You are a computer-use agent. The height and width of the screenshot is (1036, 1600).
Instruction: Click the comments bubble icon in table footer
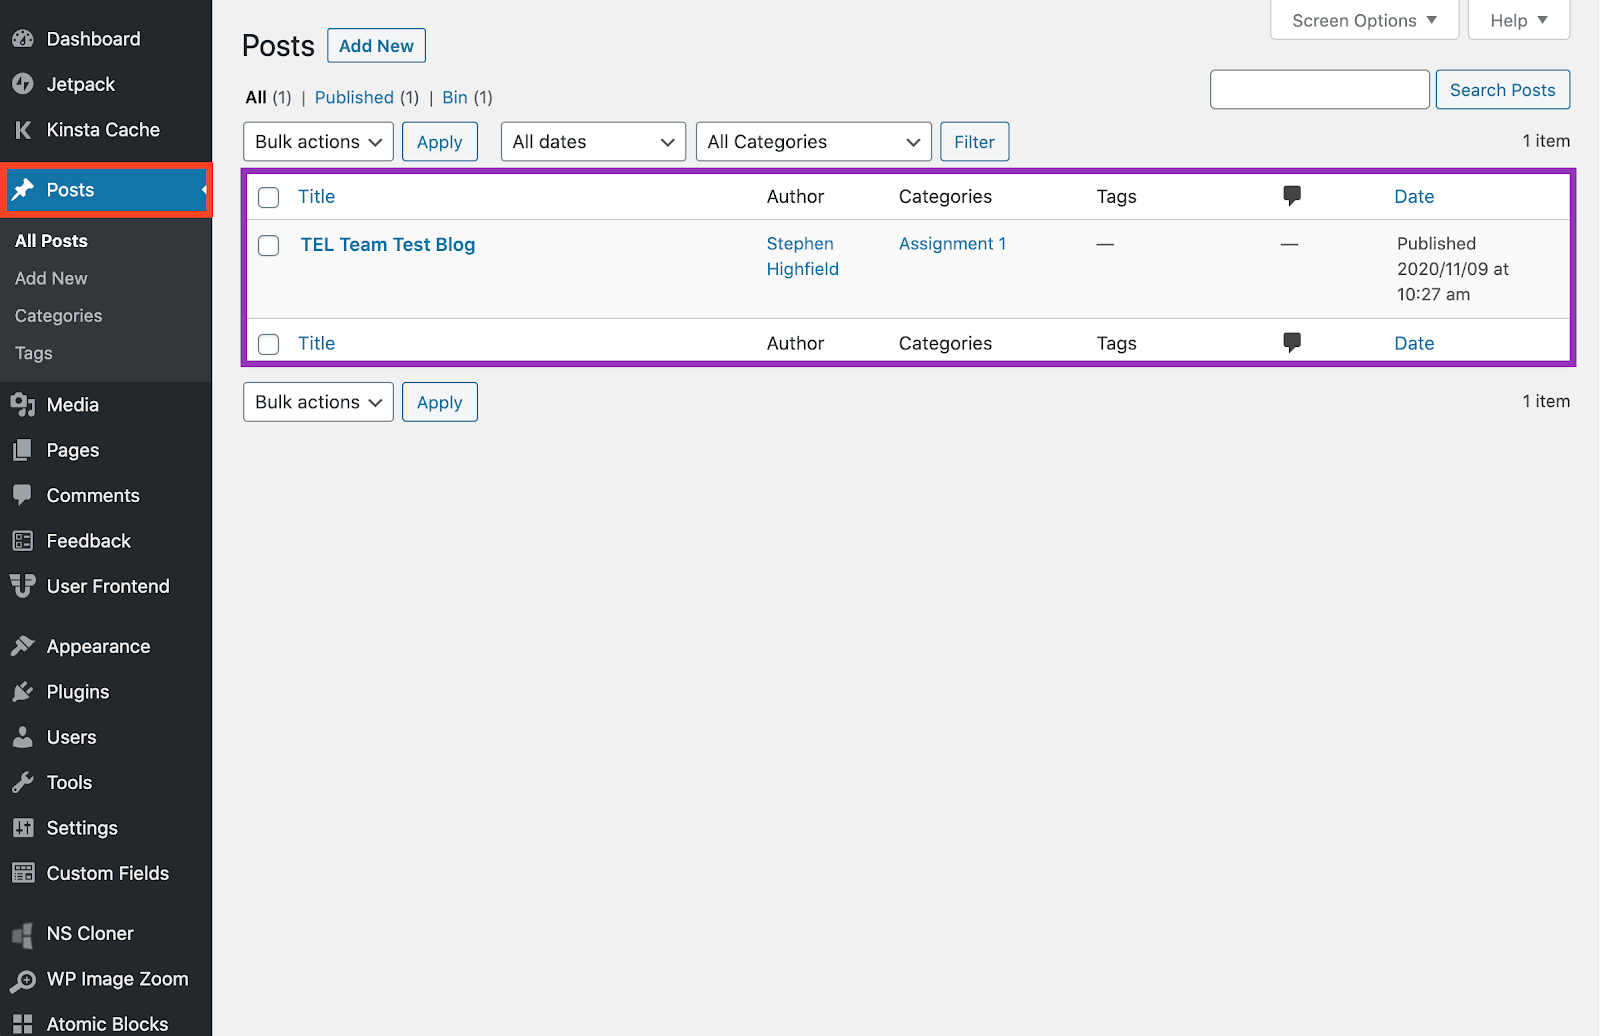click(1292, 343)
